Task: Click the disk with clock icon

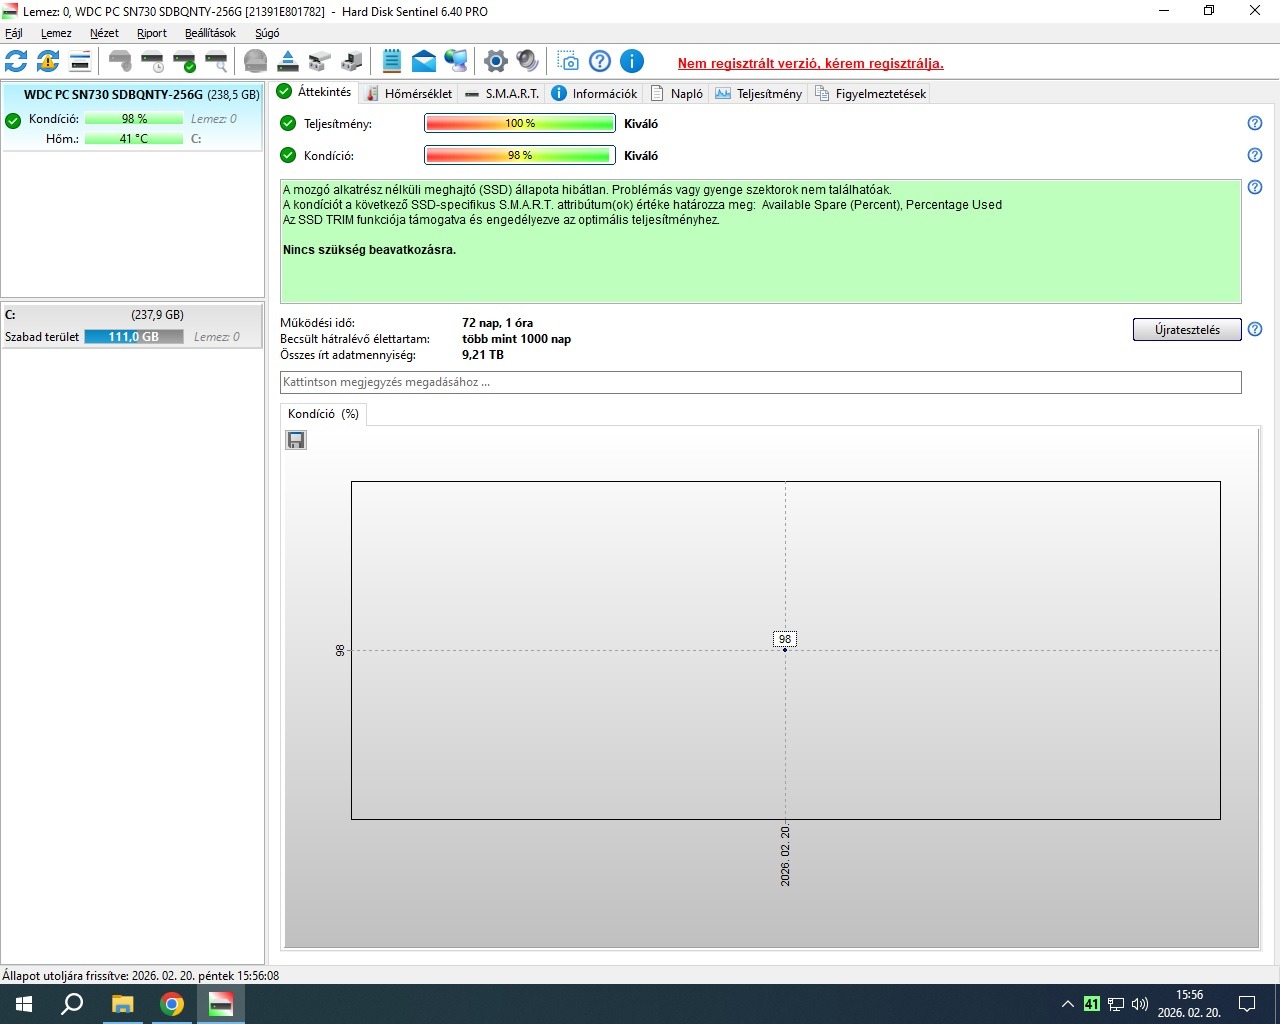Action: point(152,62)
